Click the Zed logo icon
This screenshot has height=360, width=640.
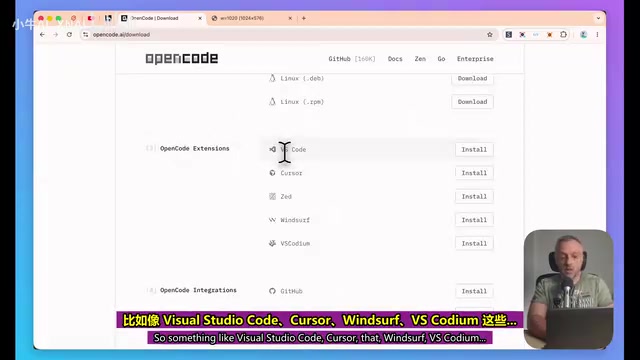pos(272,196)
